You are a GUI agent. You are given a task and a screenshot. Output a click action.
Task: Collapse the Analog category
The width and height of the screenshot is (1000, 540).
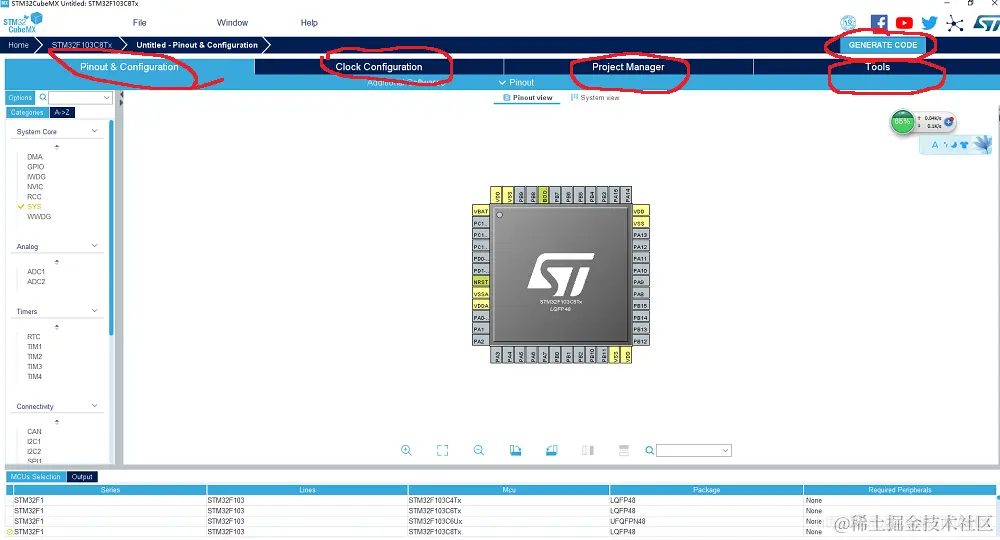tap(94, 246)
